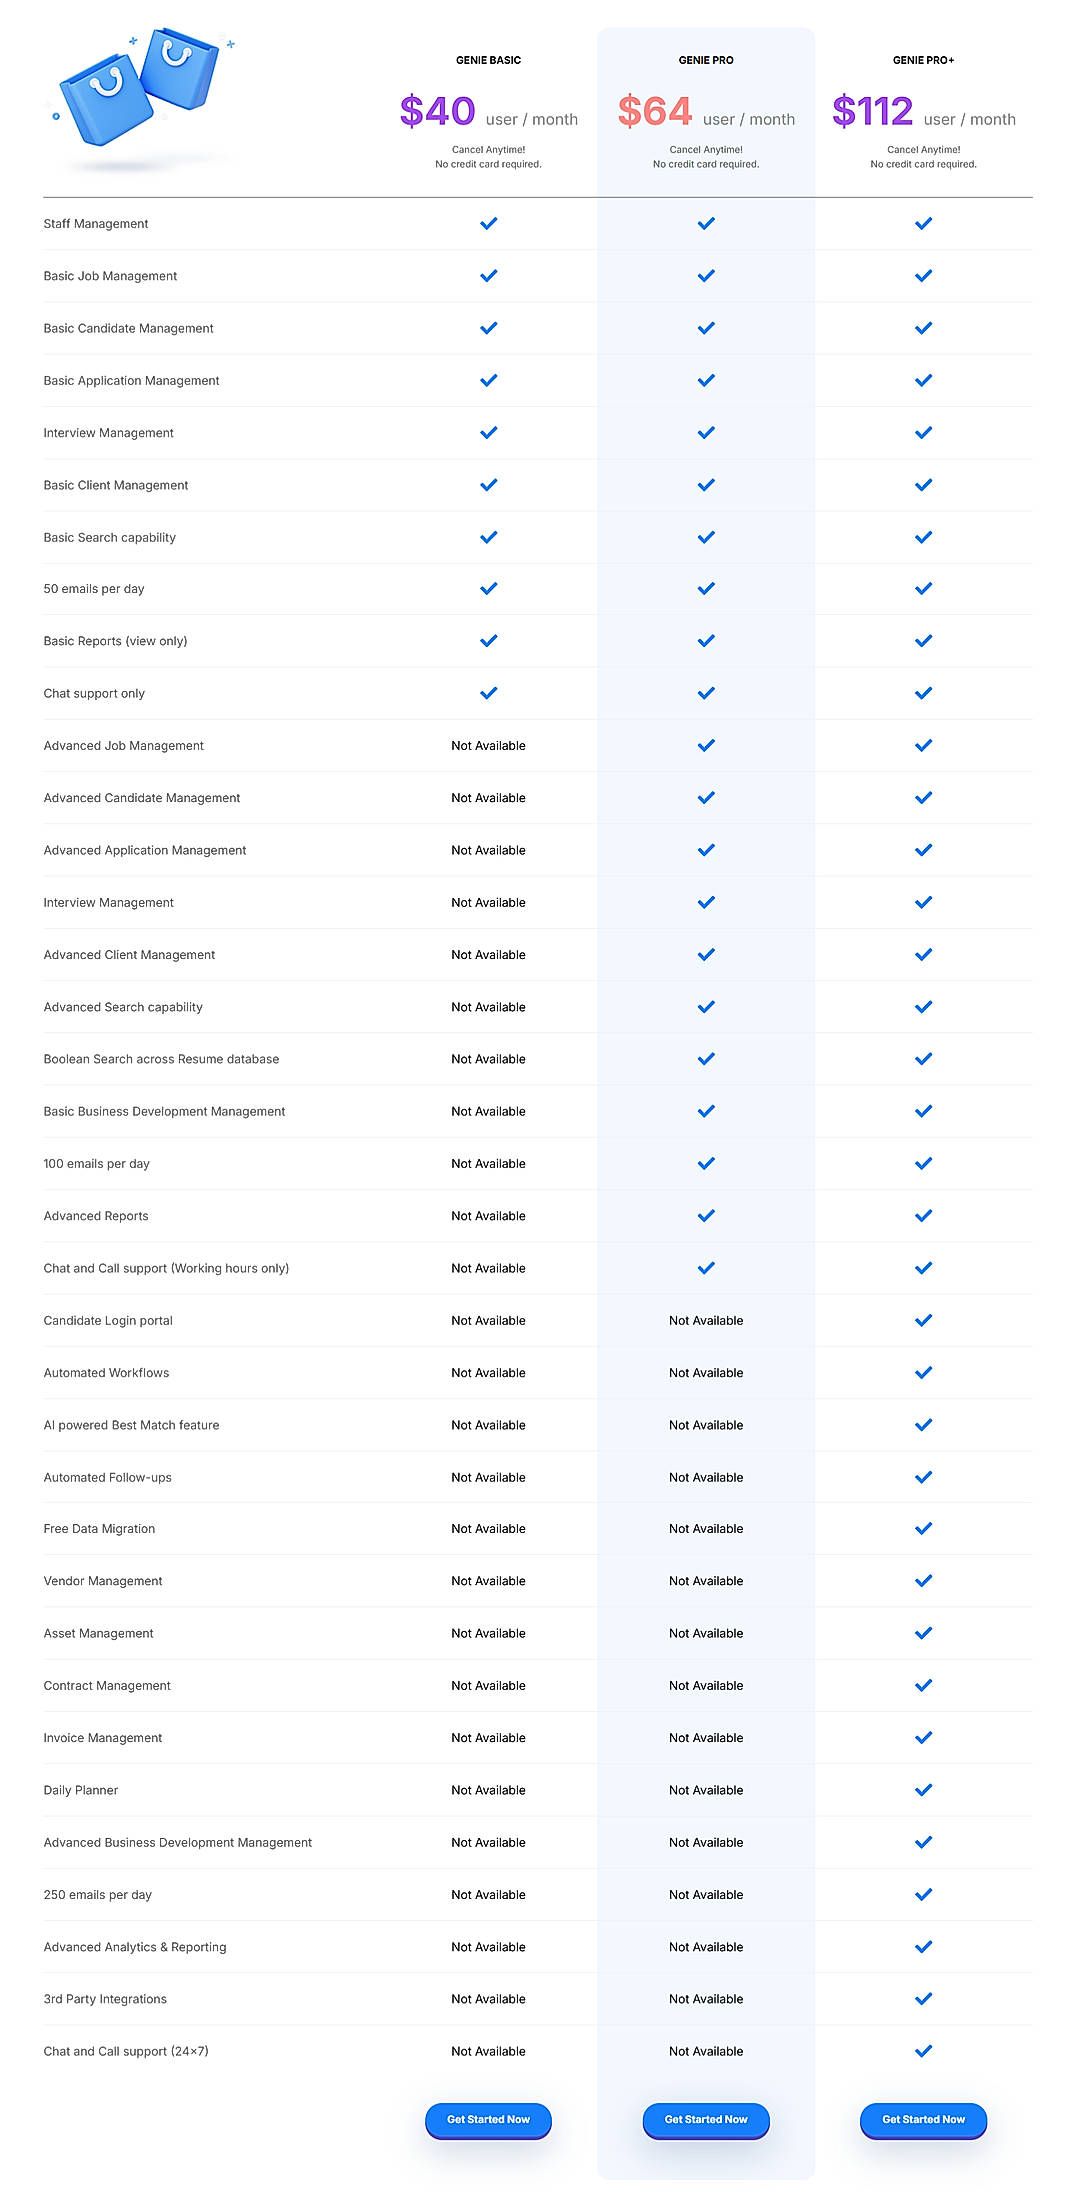Click the Basic Job Management feature label
1070x2194 pixels.
pos(110,276)
